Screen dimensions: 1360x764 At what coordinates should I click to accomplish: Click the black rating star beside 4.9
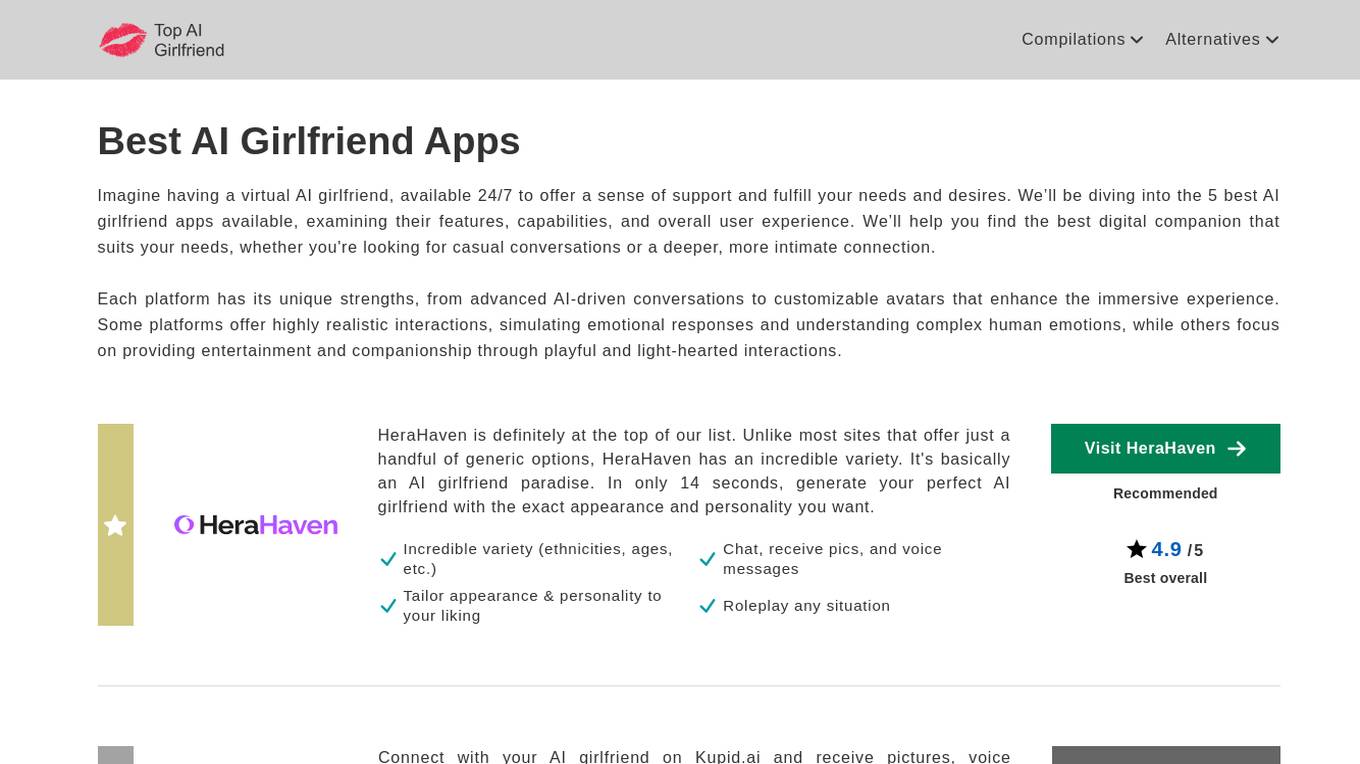[x=1136, y=549]
